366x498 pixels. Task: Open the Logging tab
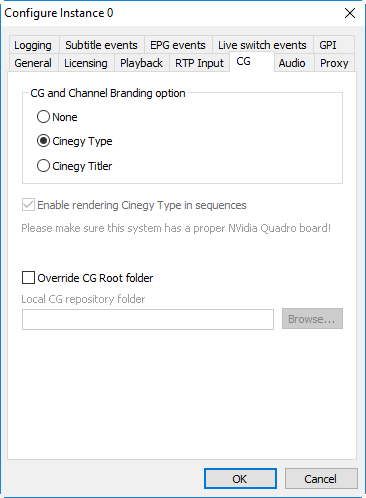pos(33,45)
